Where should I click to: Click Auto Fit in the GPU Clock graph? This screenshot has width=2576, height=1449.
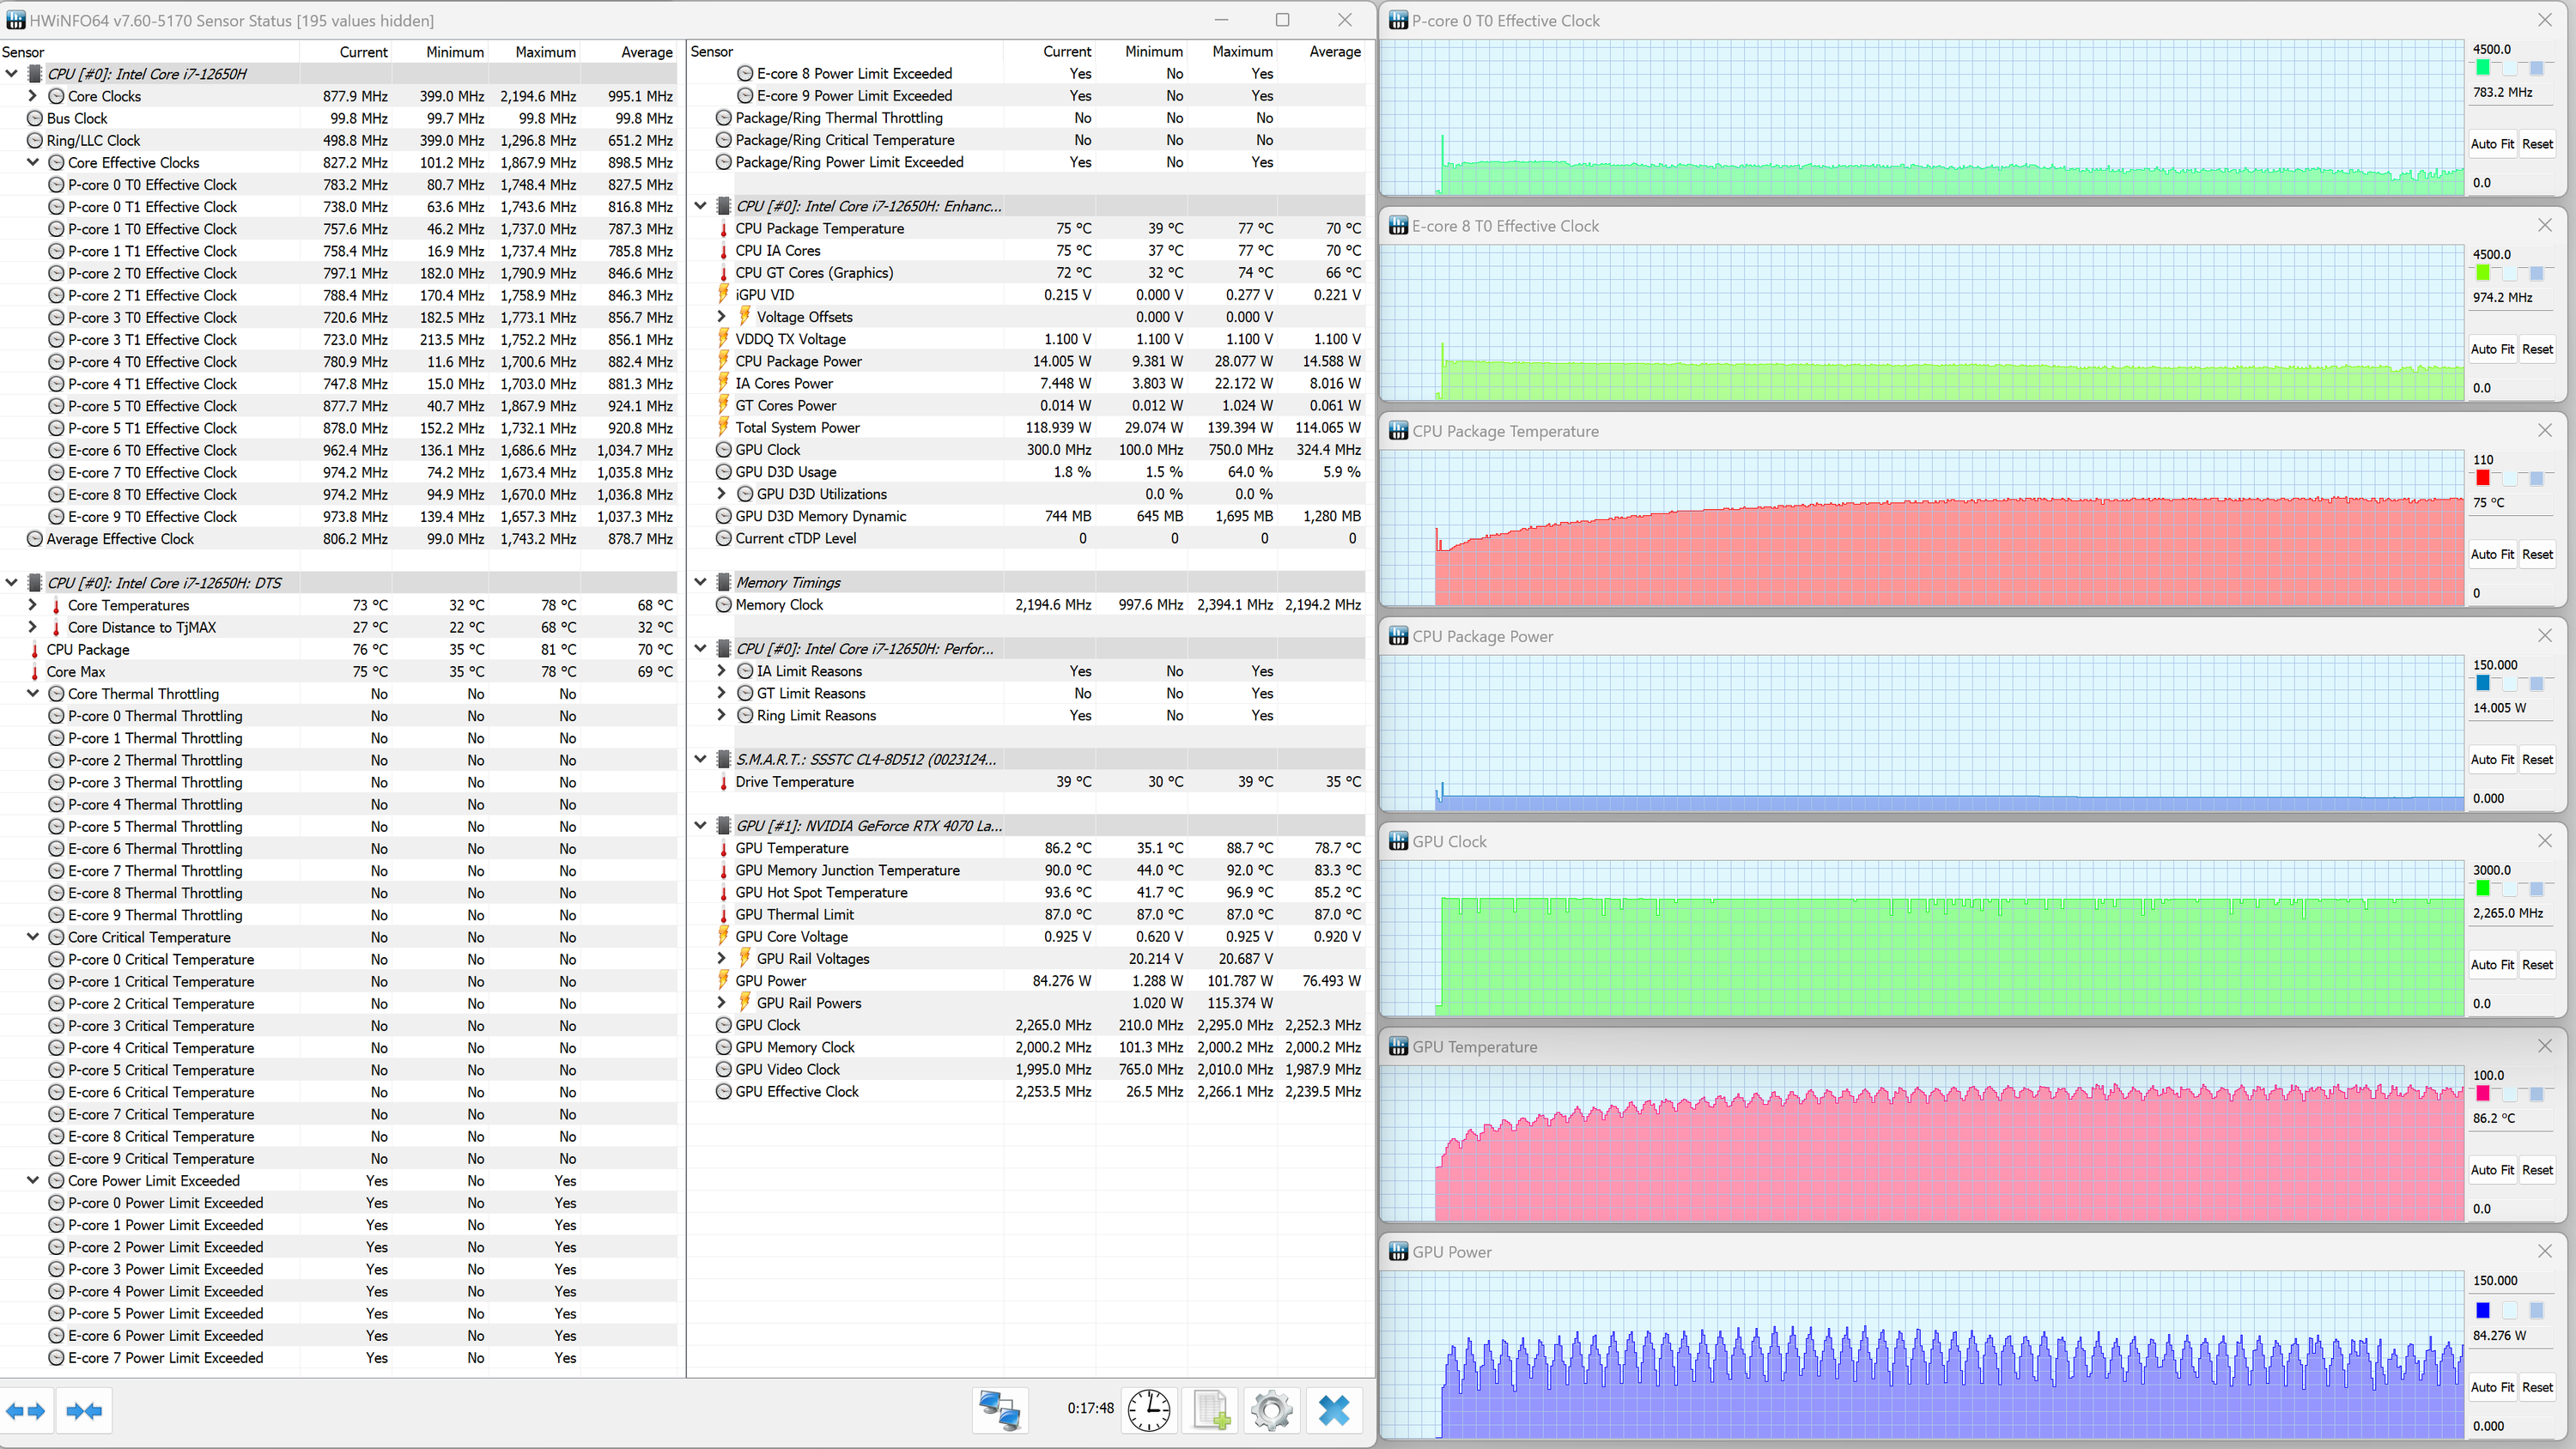coord(2492,965)
